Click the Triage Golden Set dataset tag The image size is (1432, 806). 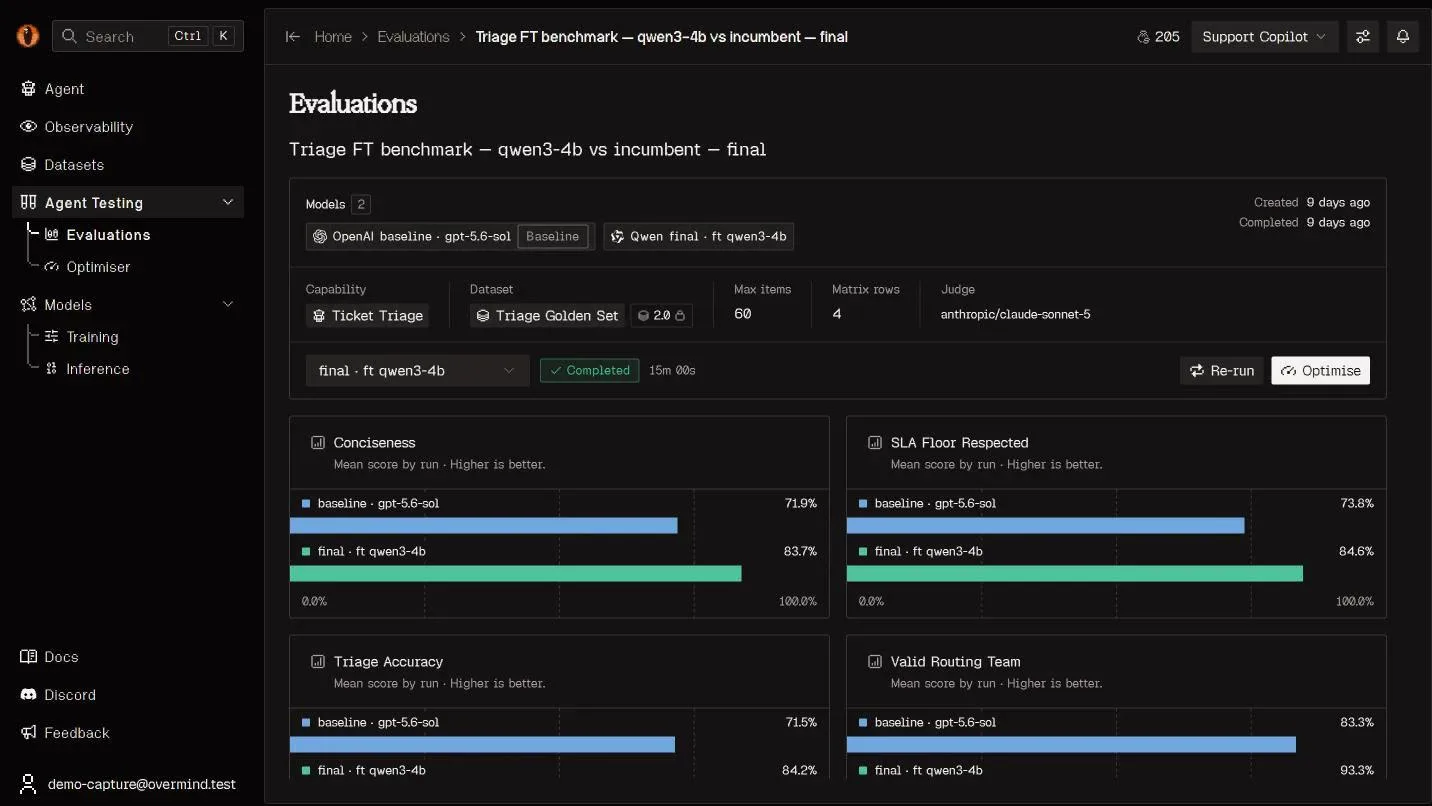click(x=547, y=316)
